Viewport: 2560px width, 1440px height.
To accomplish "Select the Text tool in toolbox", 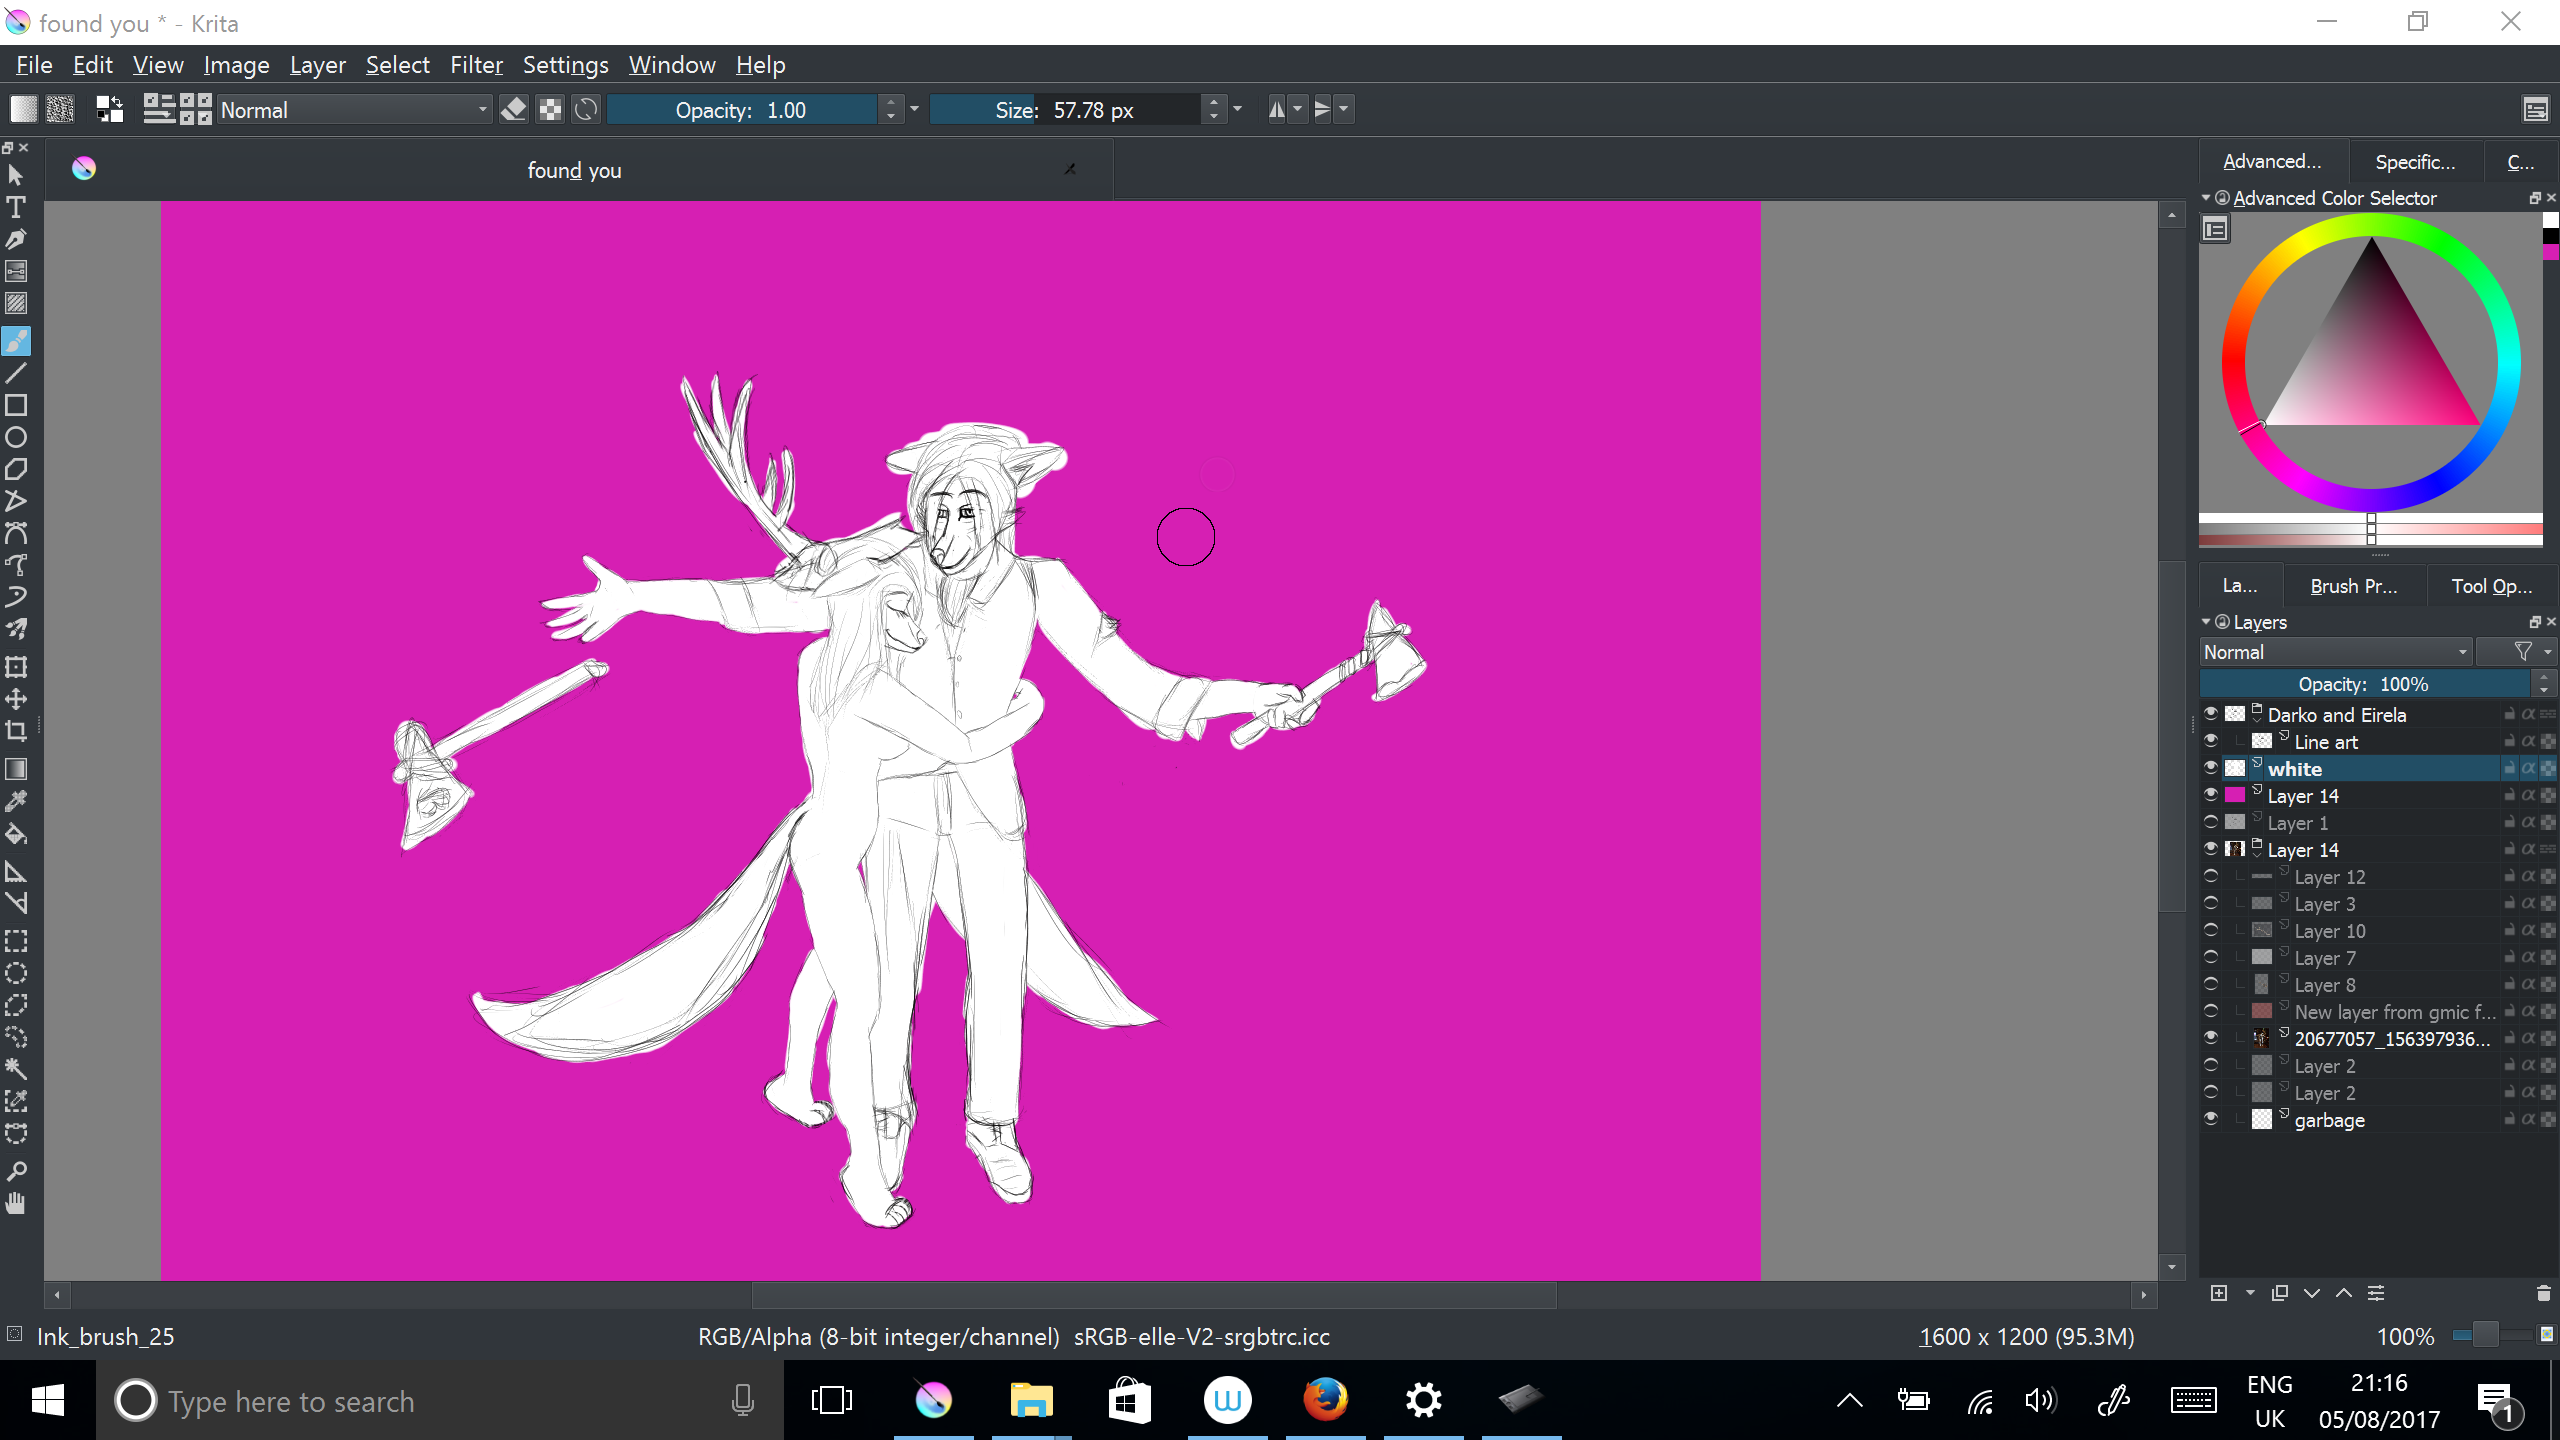I will click(16, 208).
